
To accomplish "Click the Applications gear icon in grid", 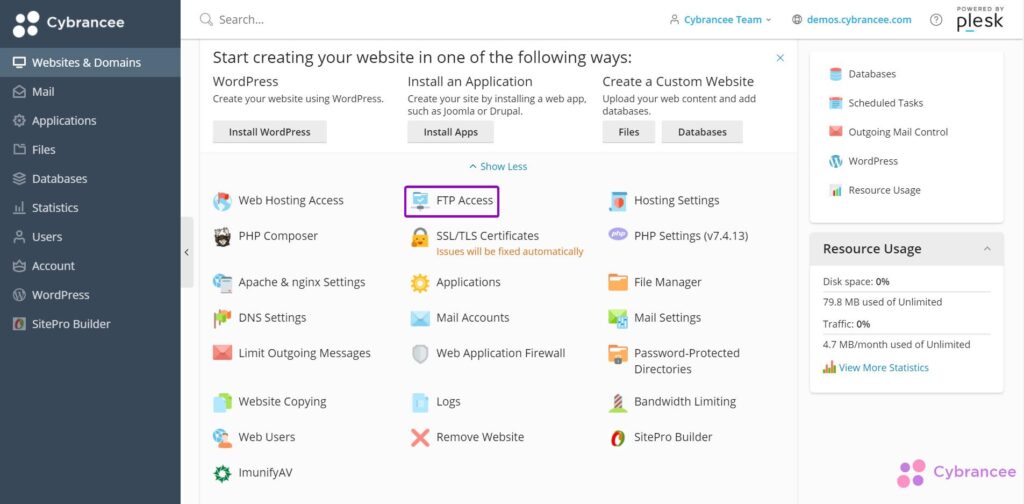I will (420, 283).
